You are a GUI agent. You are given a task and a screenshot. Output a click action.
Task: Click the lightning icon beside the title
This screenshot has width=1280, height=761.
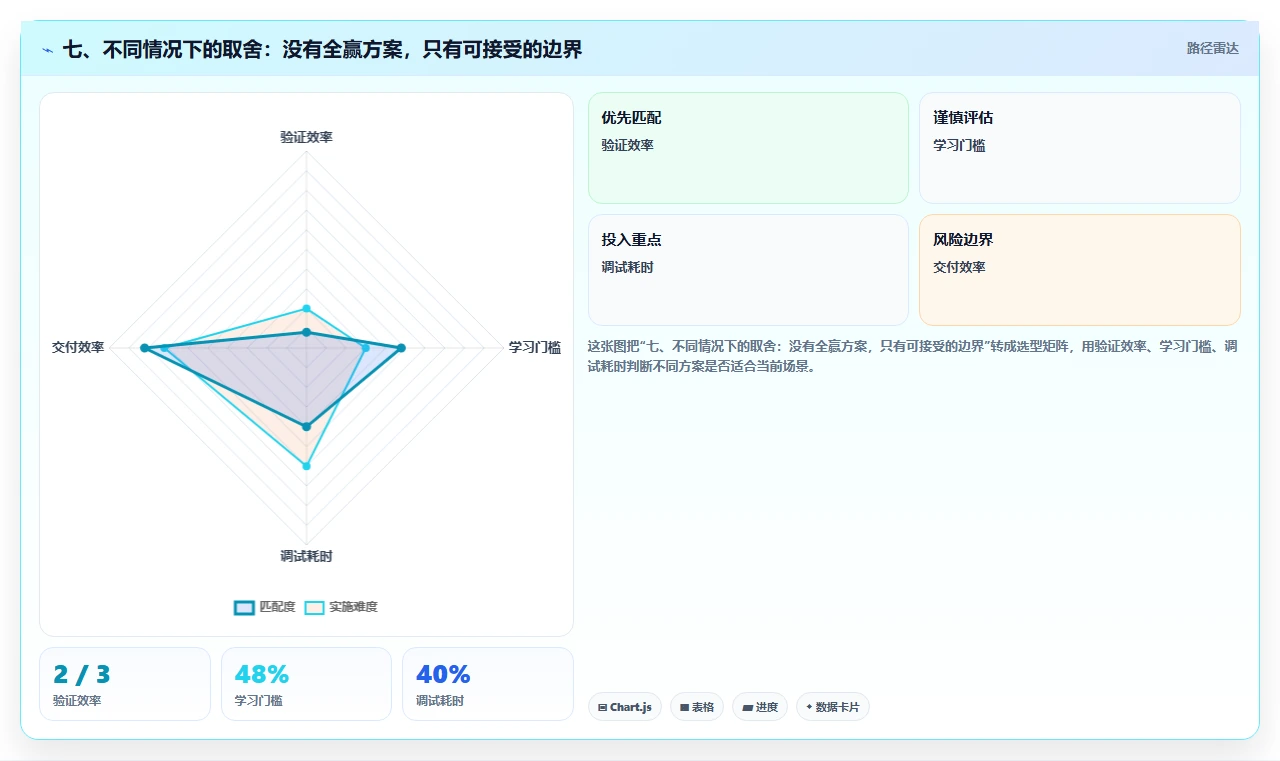pos(48,50)
